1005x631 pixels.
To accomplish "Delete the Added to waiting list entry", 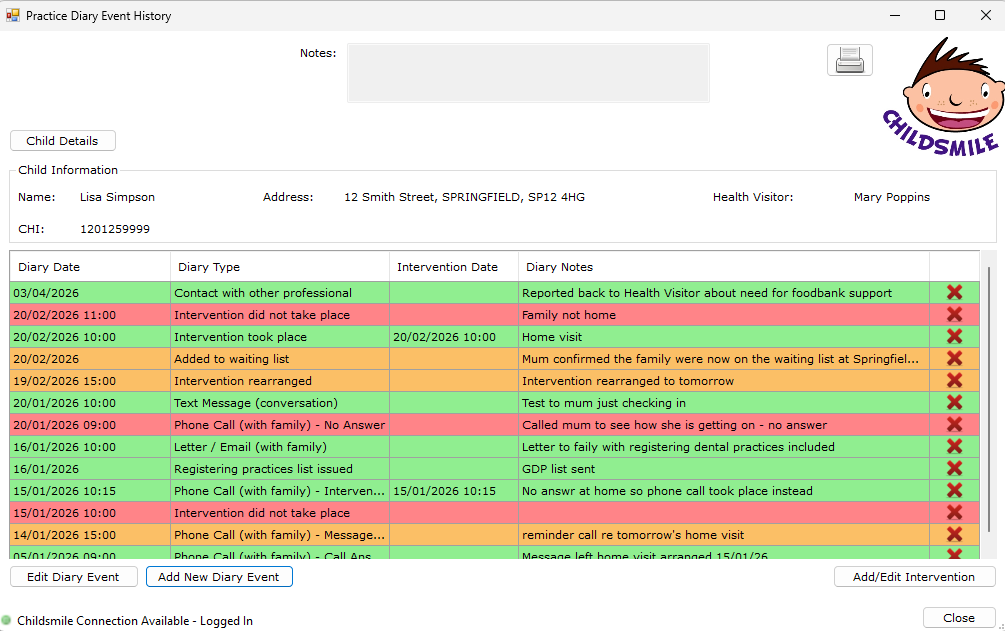I will pyautogui.click(x=954, y=359).
